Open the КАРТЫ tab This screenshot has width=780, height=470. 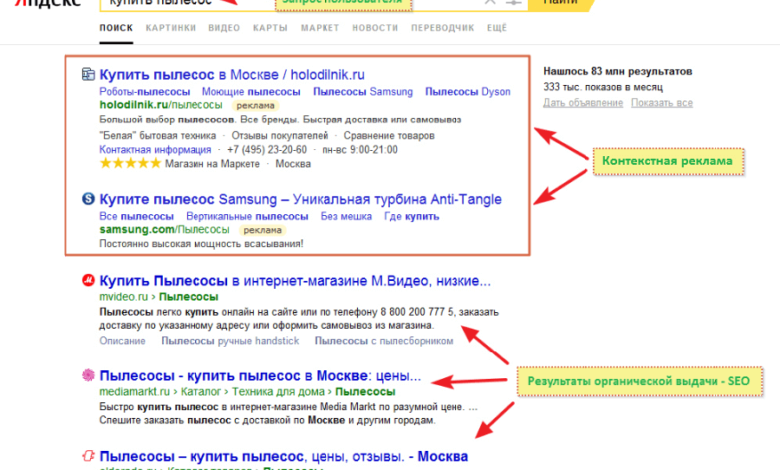tap(270, 28)
